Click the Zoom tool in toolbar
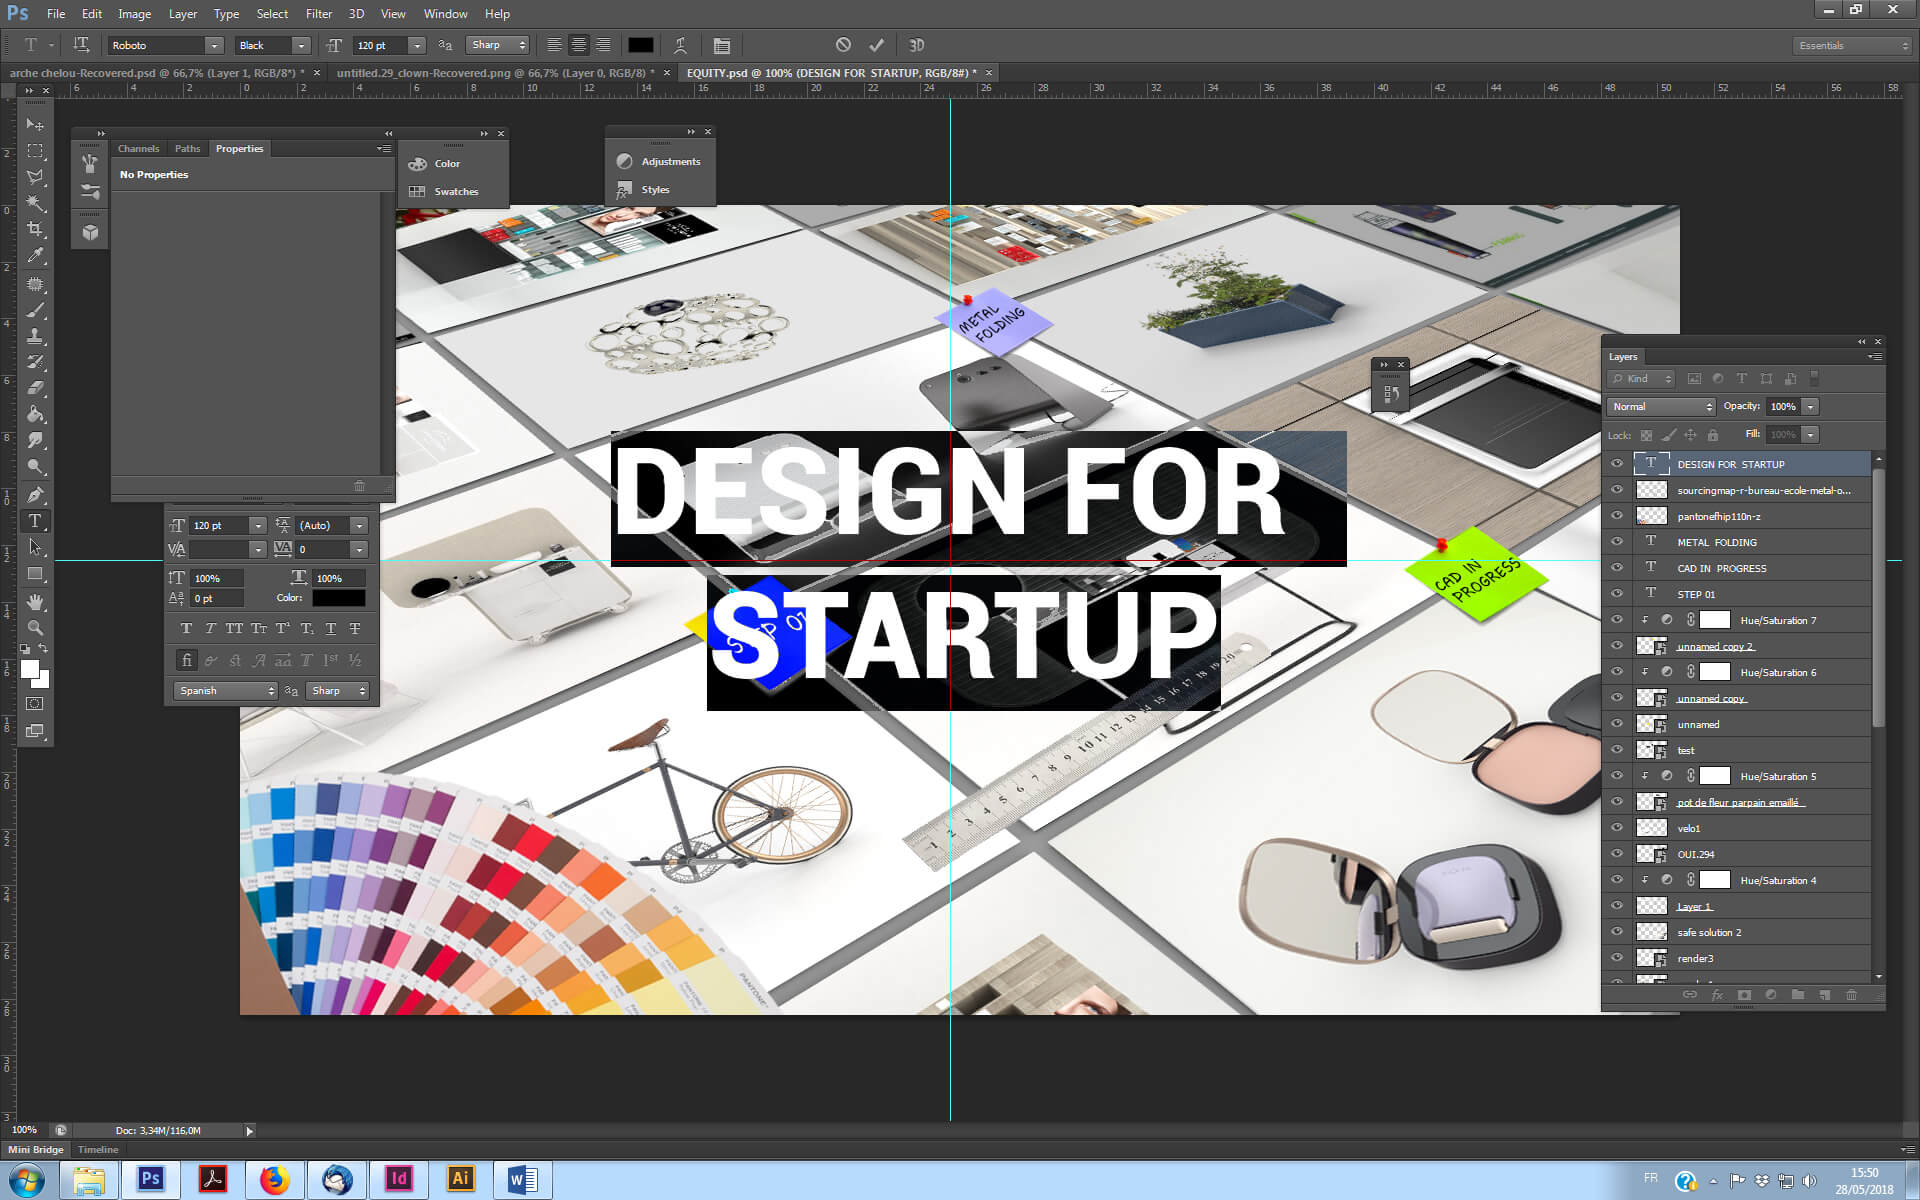The width and height of the screenshot is (1920, 1200). point(35,628)
